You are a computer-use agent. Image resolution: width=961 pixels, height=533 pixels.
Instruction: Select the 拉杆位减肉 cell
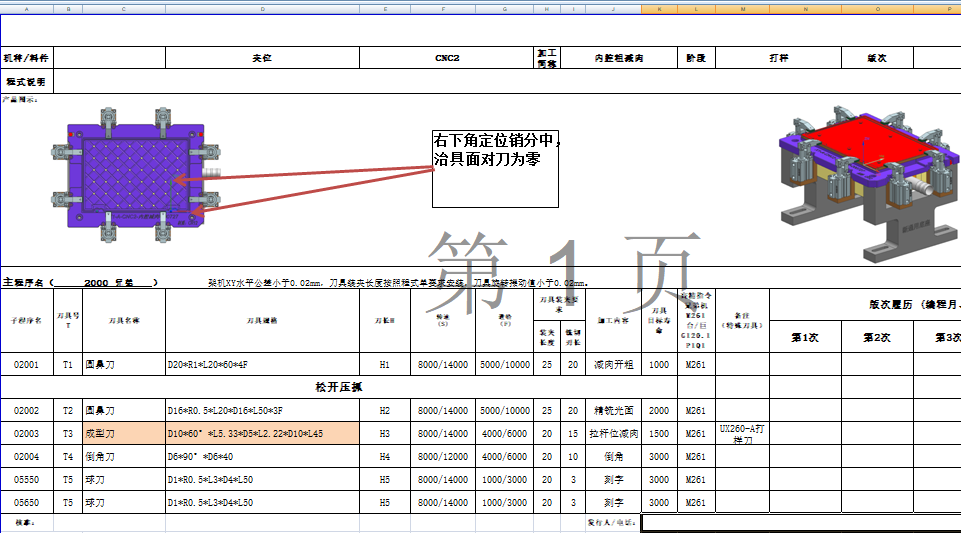(x=613, y=433)
